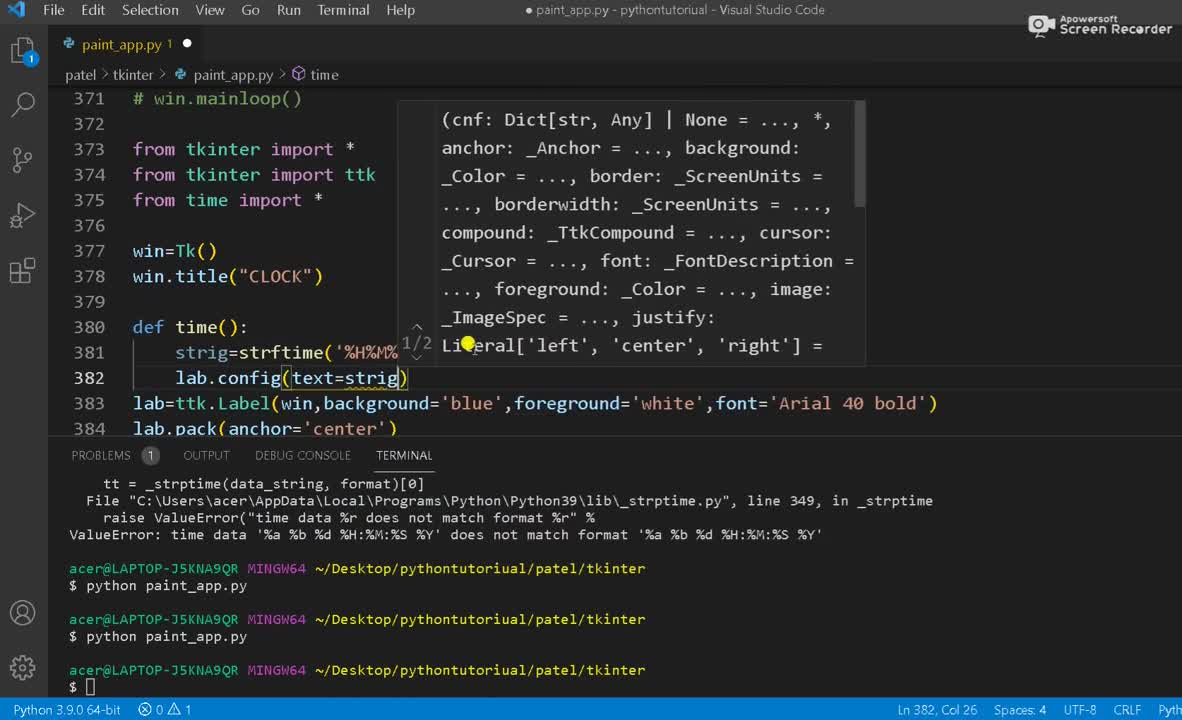
Task: Open the Help menu
Action: tap(400, 10)
